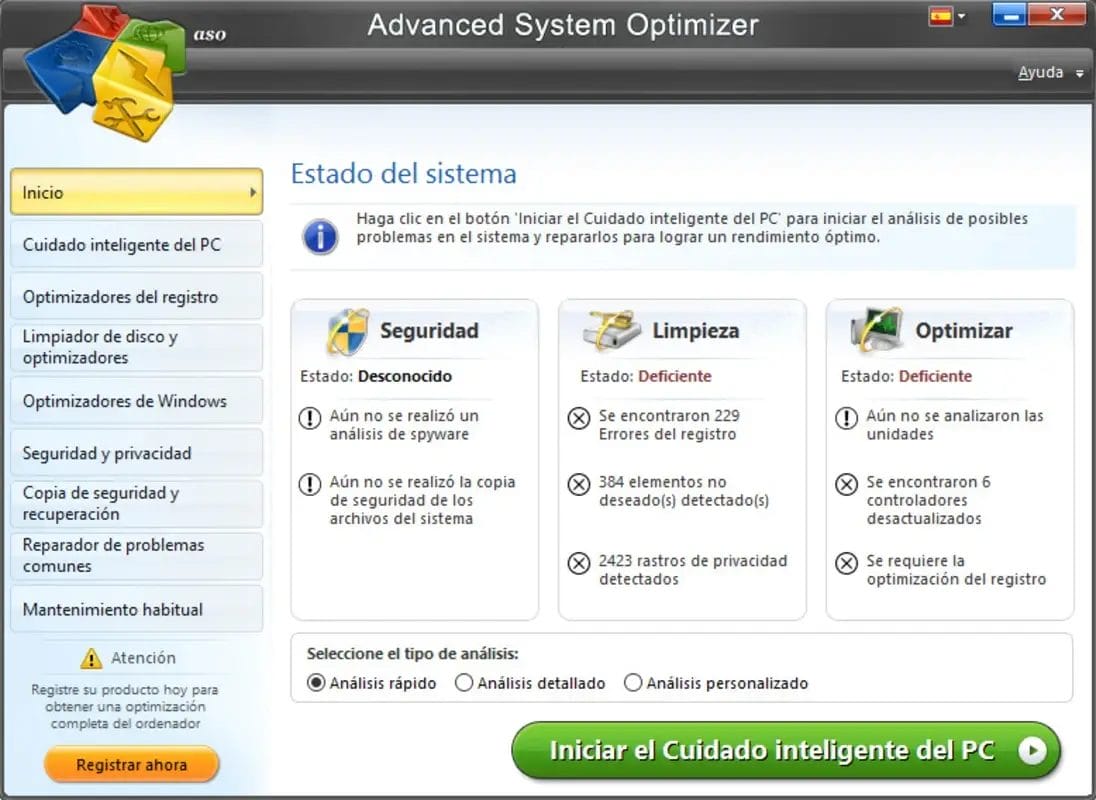The height and width of the screenshot is (800, 1096).
Task: Choose the Análisis personalizado radio option
Action: 633,683
